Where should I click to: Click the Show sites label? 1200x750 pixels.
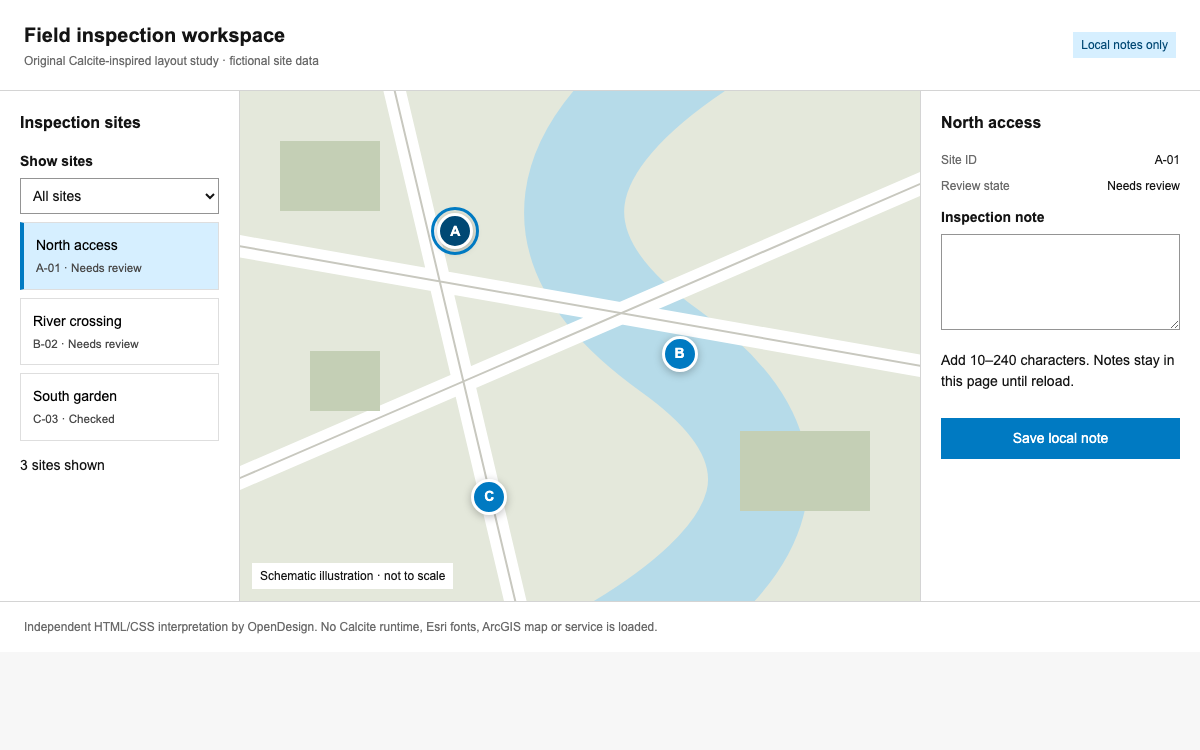pyautogui.click(x=56, y=161)
